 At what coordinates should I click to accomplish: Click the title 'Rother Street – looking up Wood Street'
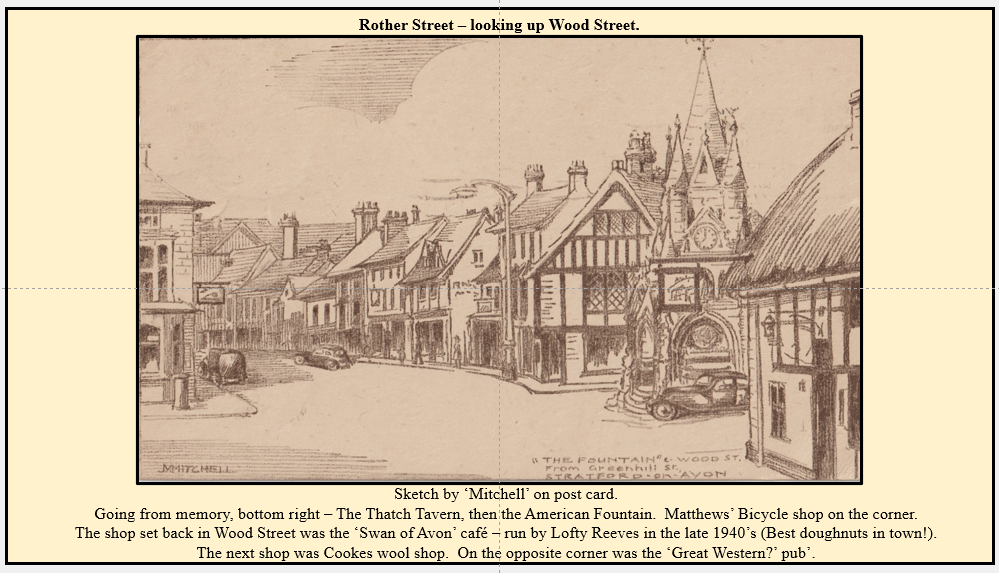[499, 25]
